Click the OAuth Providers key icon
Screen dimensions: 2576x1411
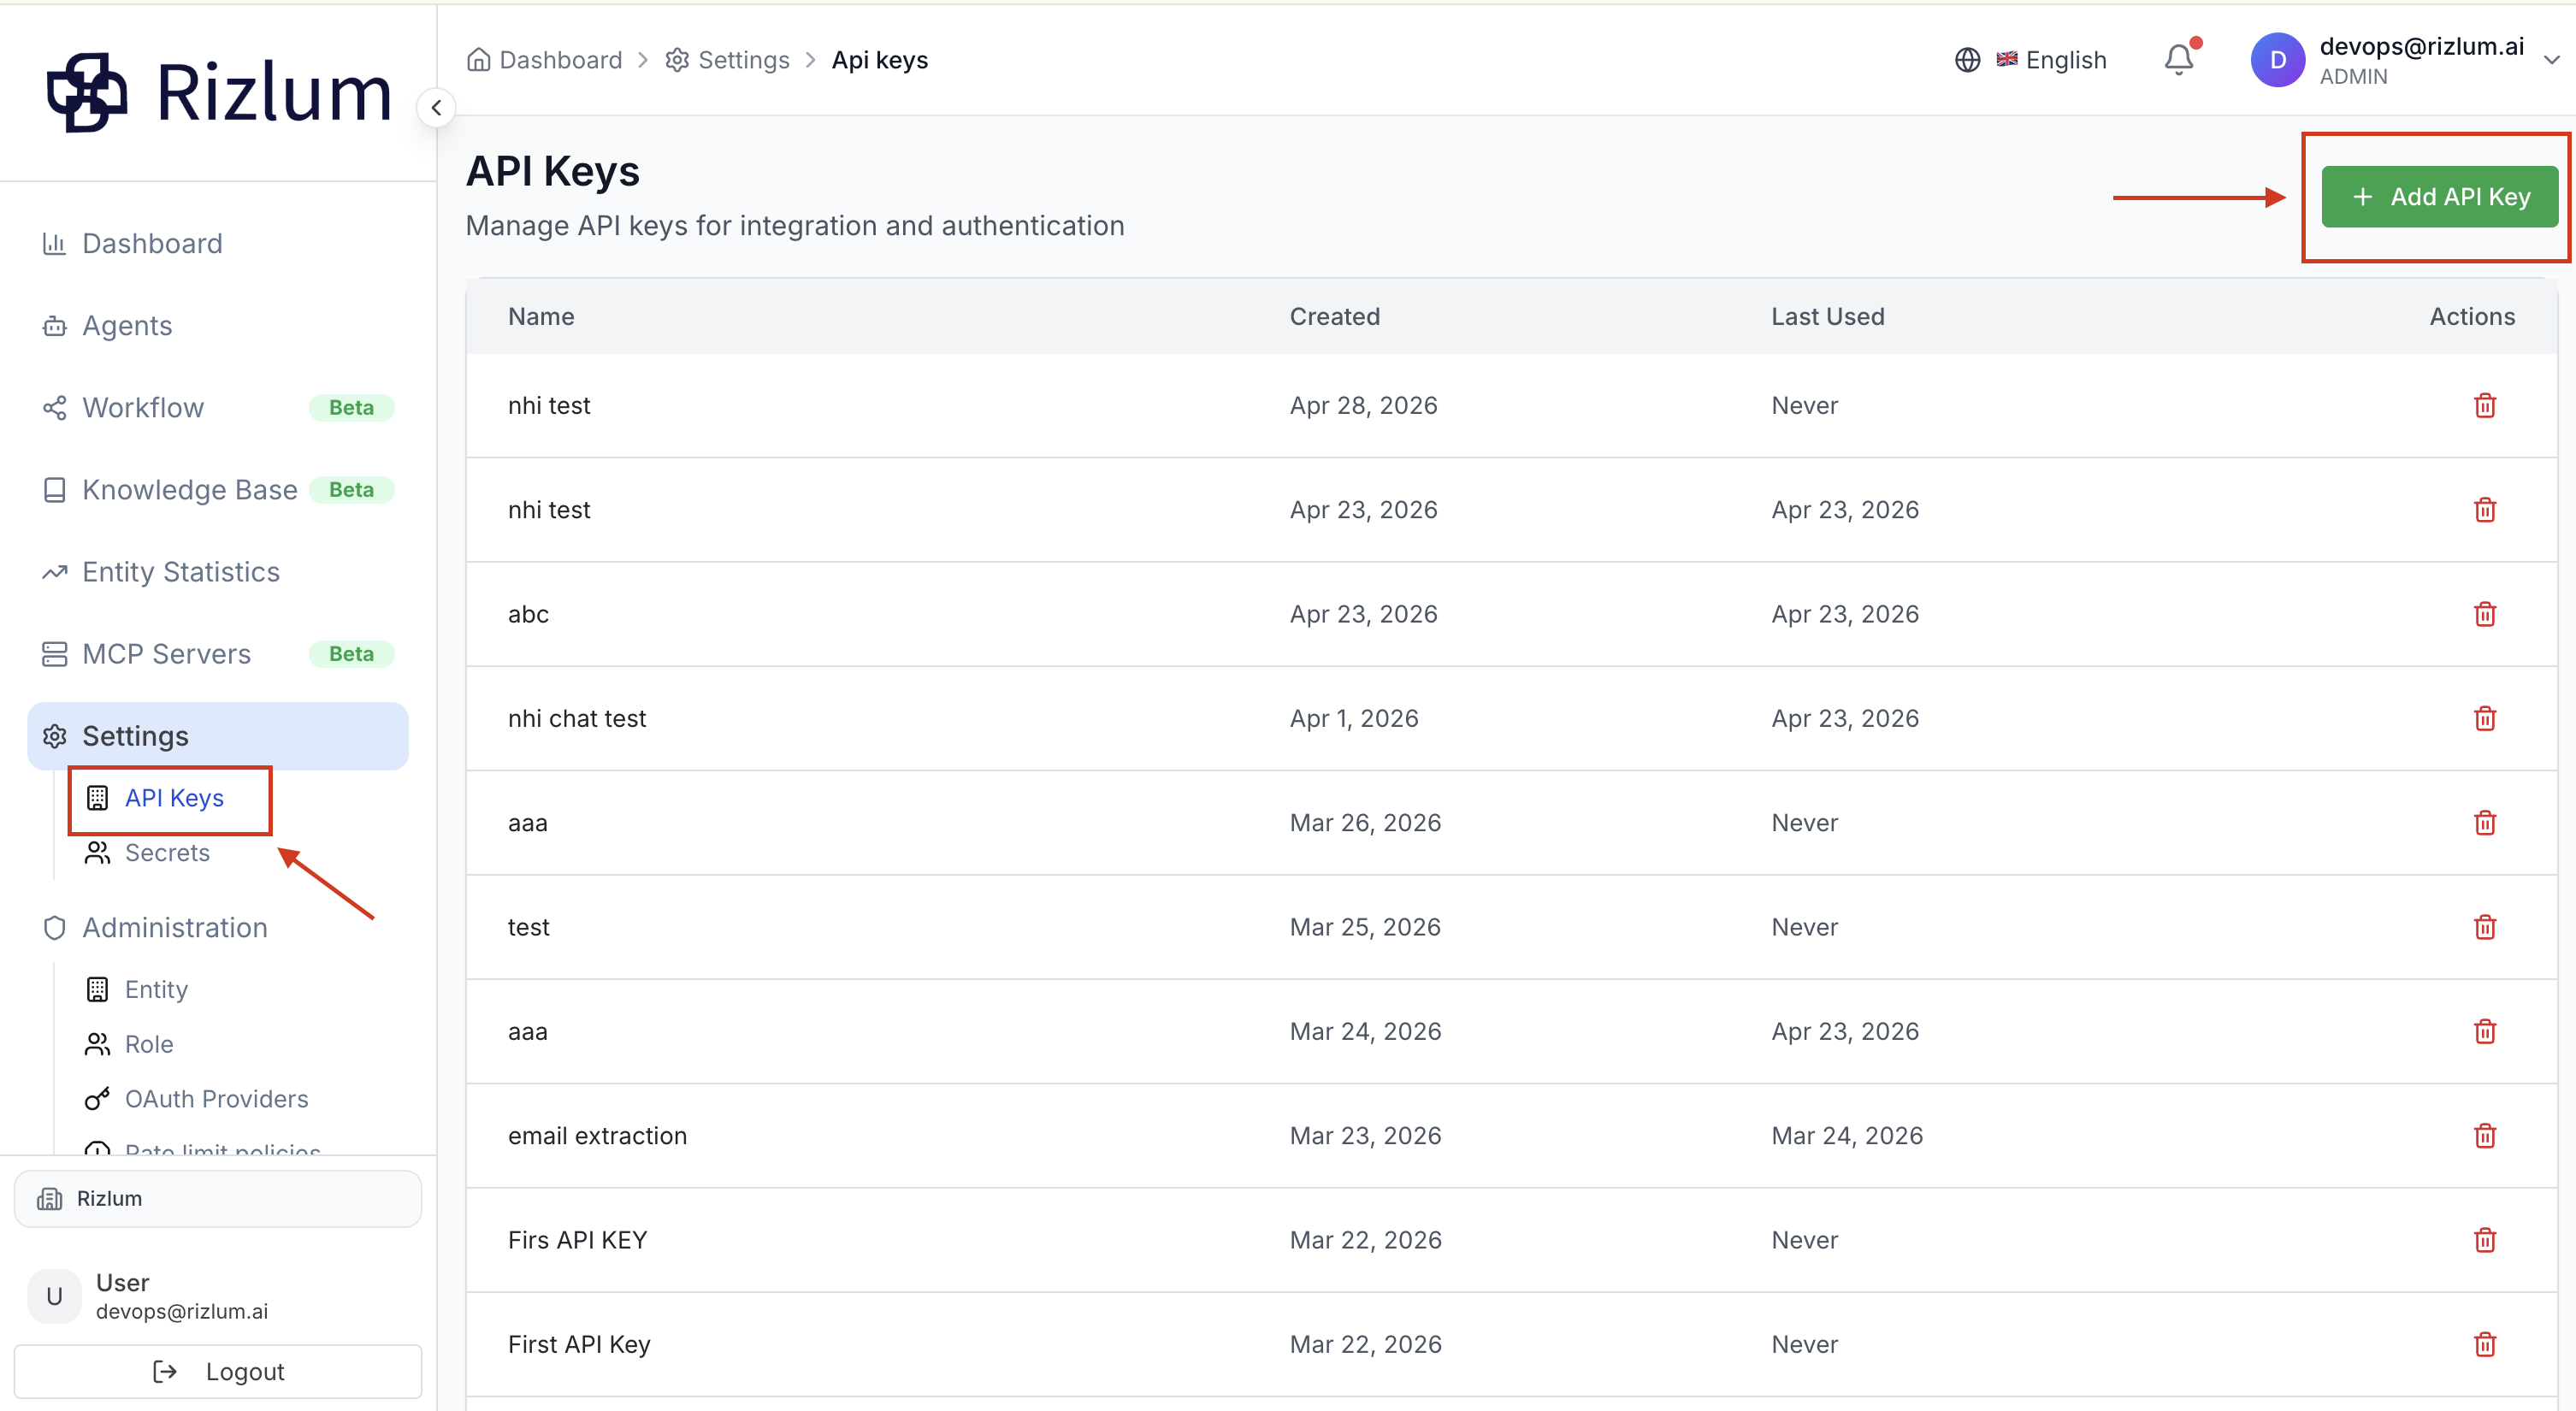tap(97, 1099)
